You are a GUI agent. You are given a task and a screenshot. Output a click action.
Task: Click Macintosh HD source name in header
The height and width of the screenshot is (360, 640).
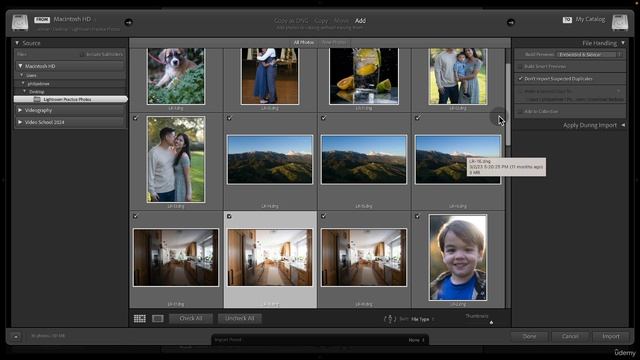(x=72, y=19)
